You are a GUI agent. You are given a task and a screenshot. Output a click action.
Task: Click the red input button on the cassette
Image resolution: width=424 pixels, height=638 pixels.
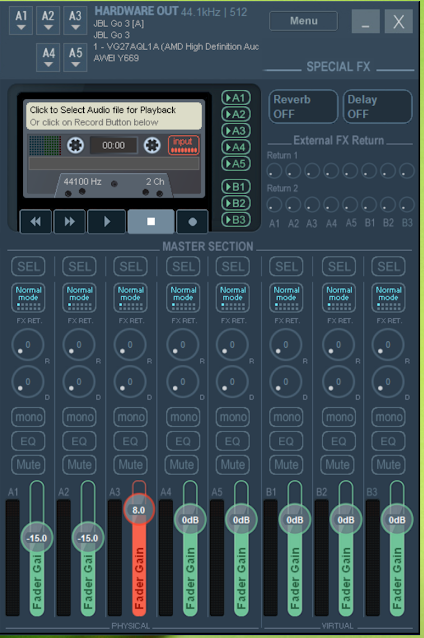coord(184,145)
